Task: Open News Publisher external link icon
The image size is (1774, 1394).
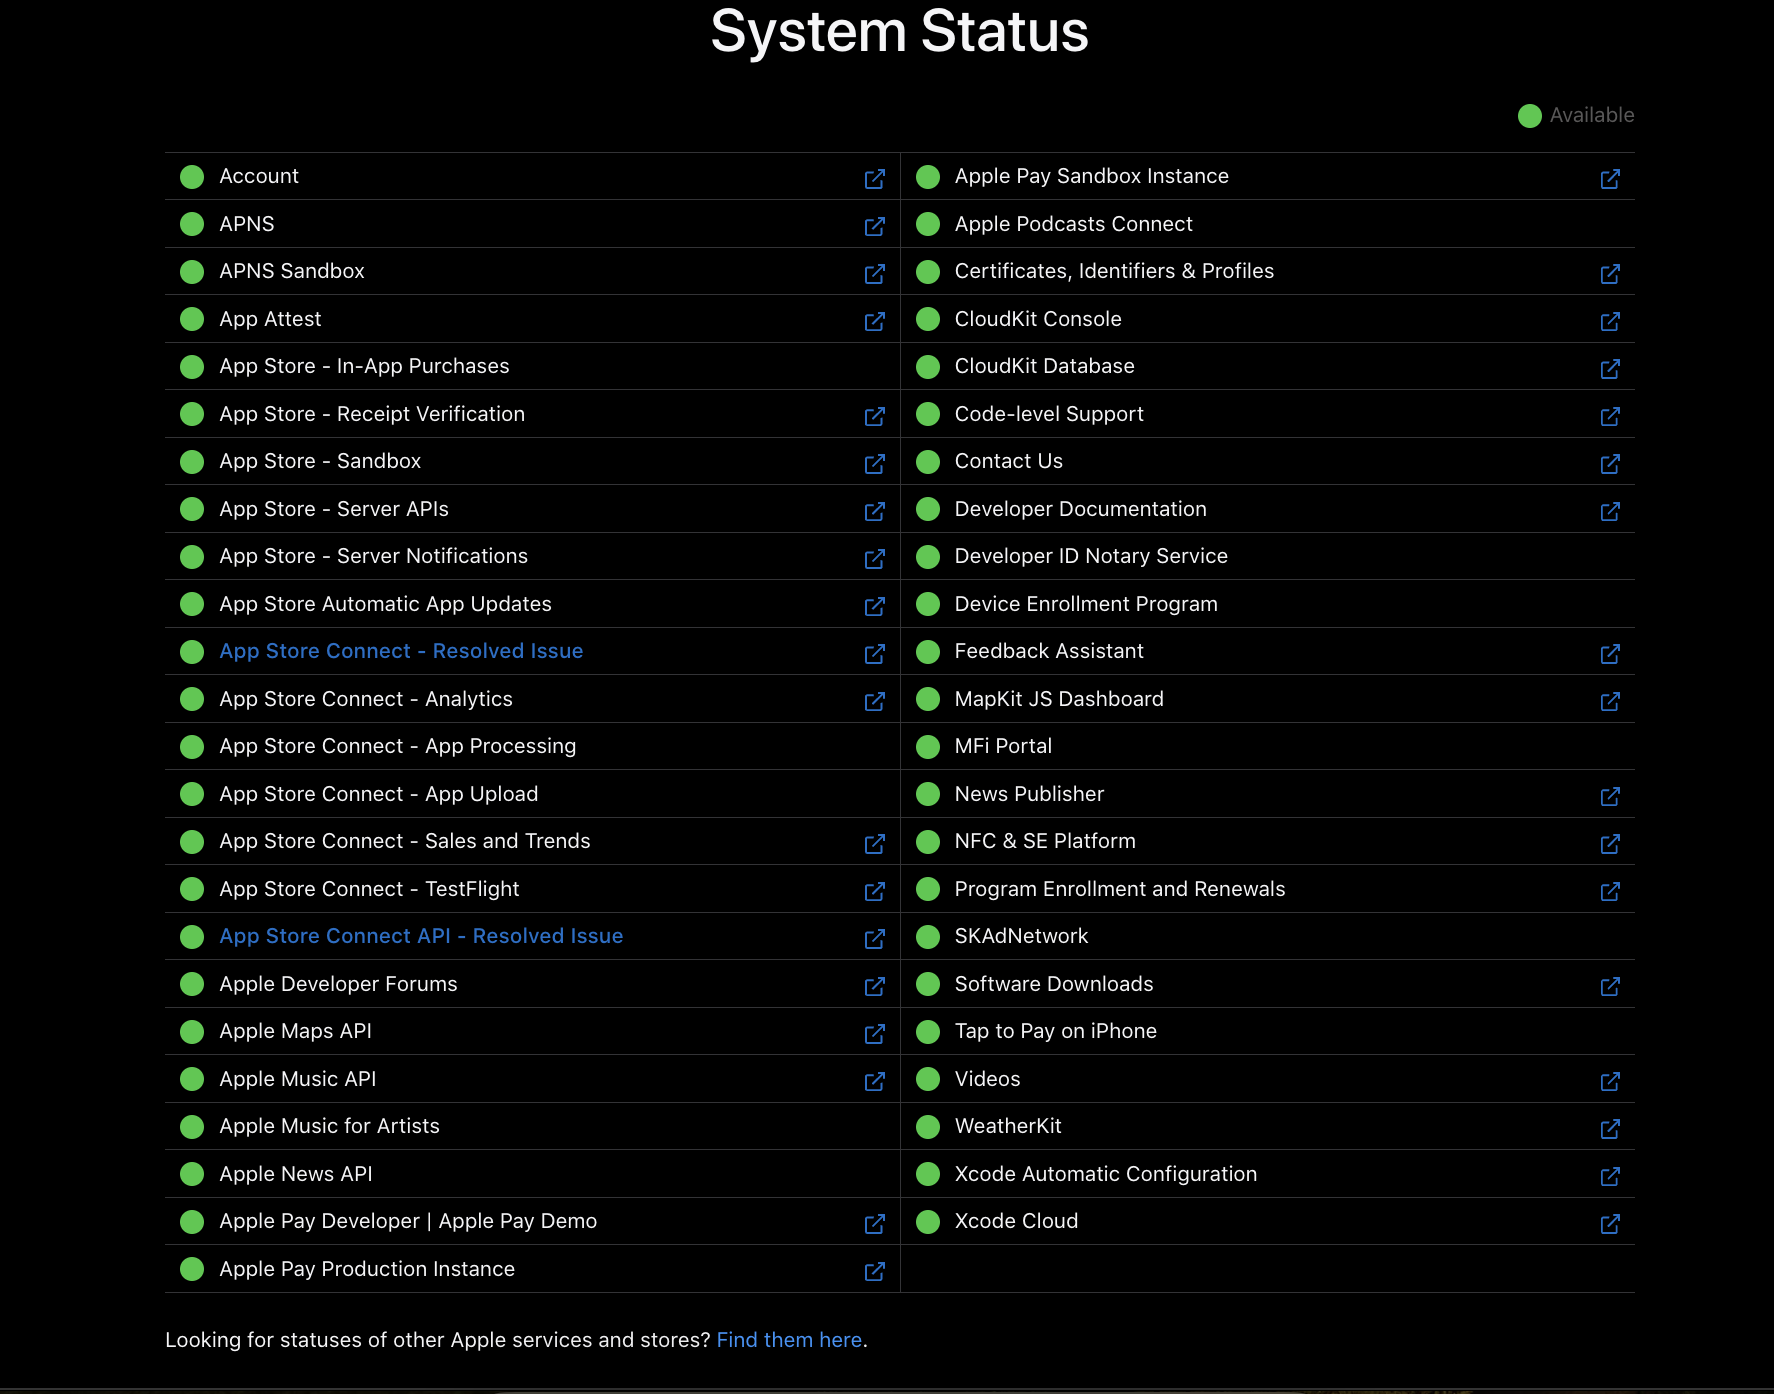Action: [x=1610, y=796]
